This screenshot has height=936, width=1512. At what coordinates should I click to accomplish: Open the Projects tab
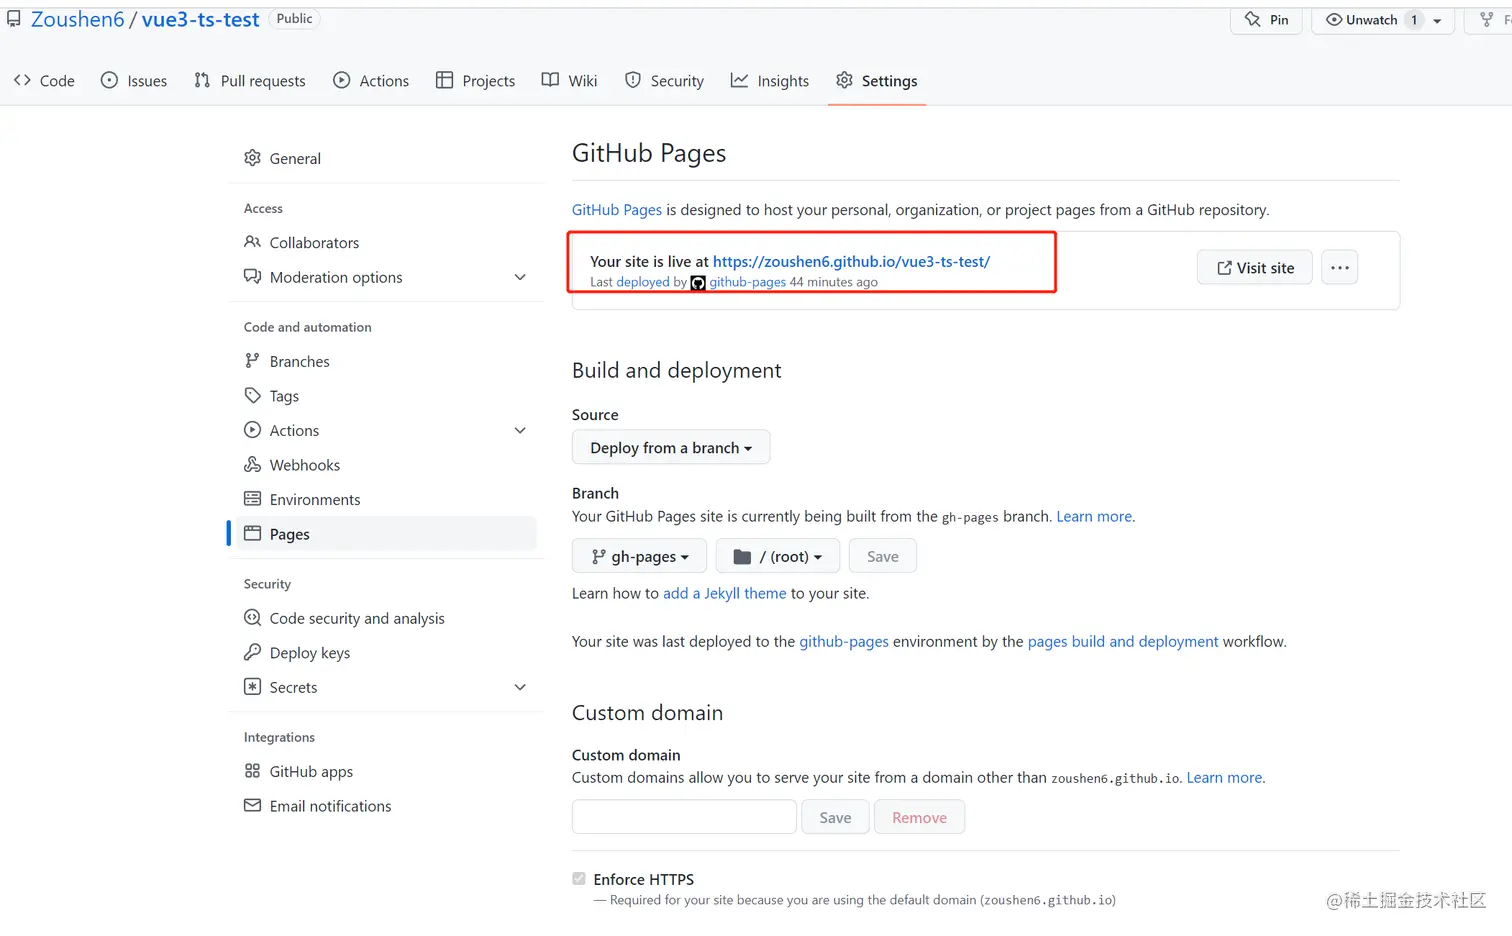pyautogui.click(x=476, y=81)
